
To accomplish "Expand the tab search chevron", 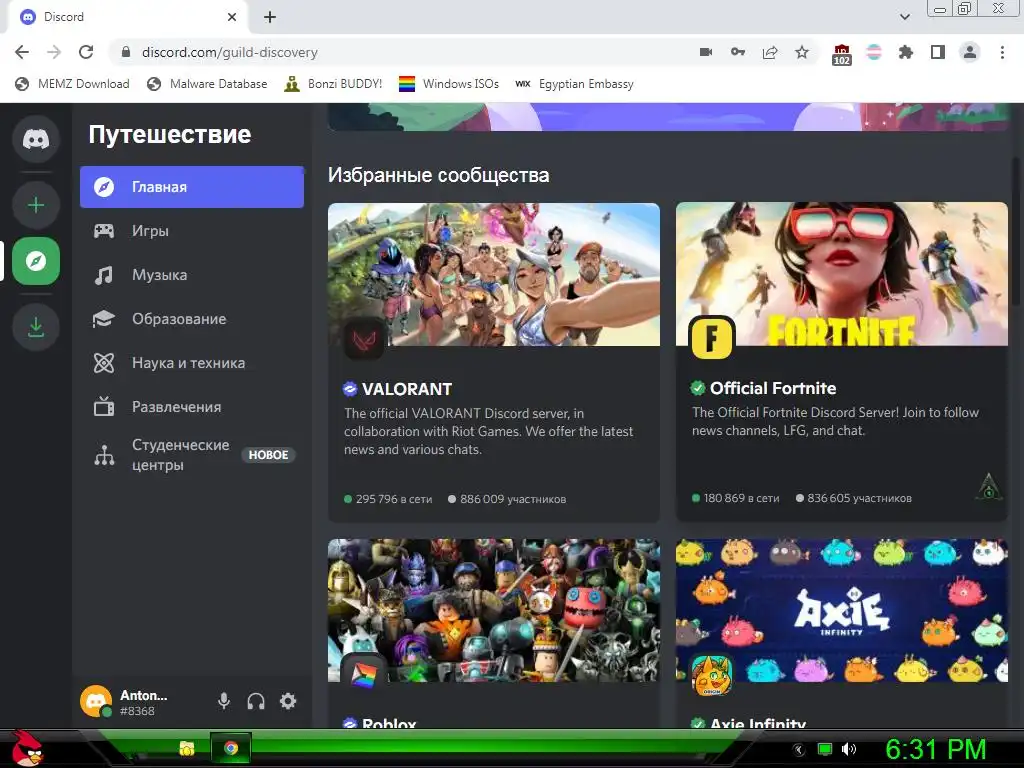I will tap(905, 17).
